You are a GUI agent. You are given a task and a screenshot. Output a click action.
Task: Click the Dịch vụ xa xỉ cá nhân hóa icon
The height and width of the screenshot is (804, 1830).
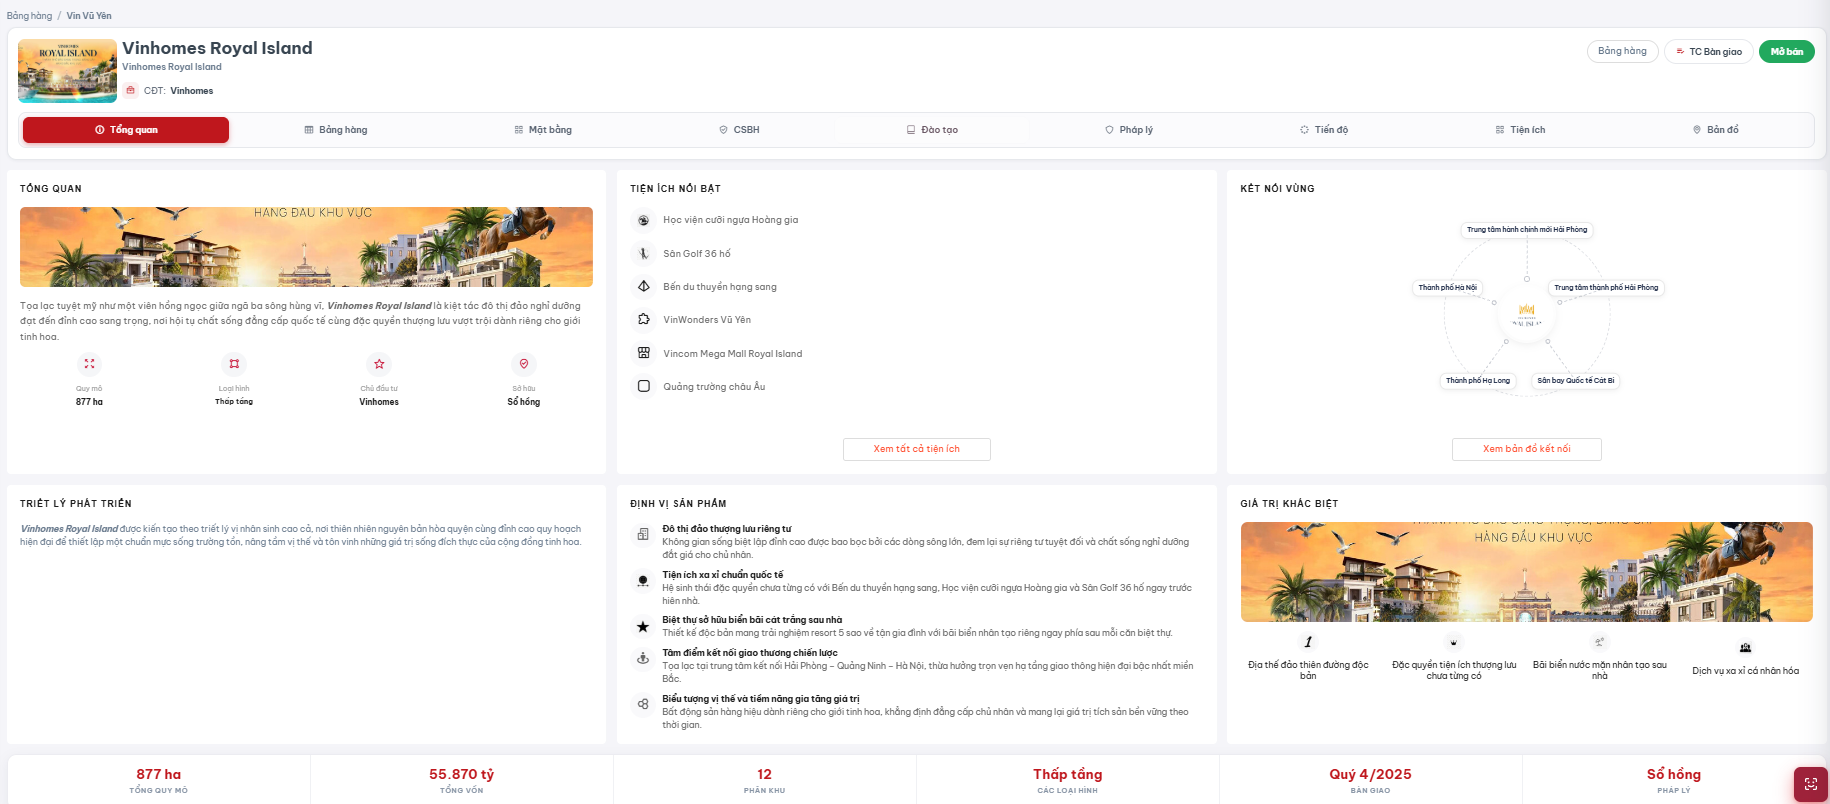pos(1746,648)
